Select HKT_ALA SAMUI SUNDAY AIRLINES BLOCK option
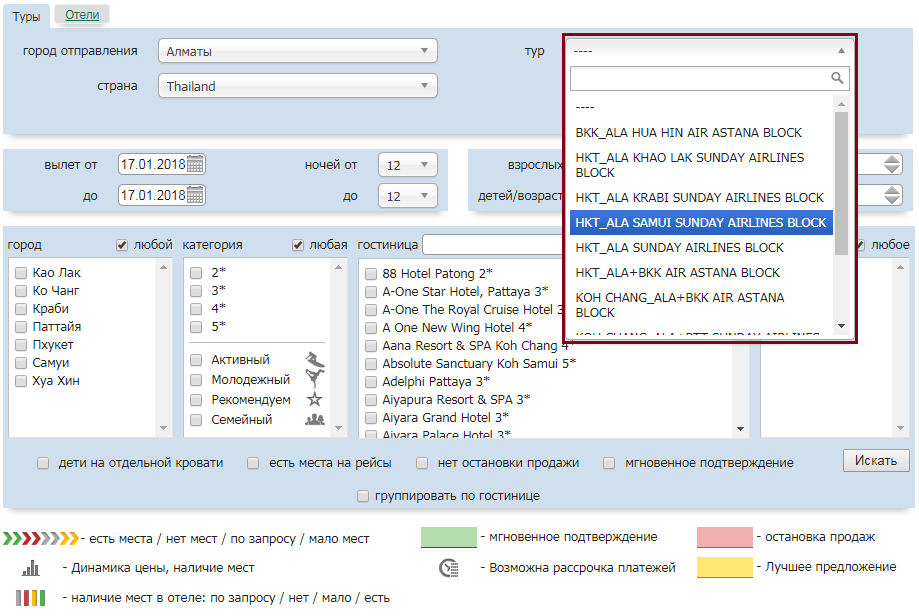This screenshot has height=616, width=919. pos(700,222)
